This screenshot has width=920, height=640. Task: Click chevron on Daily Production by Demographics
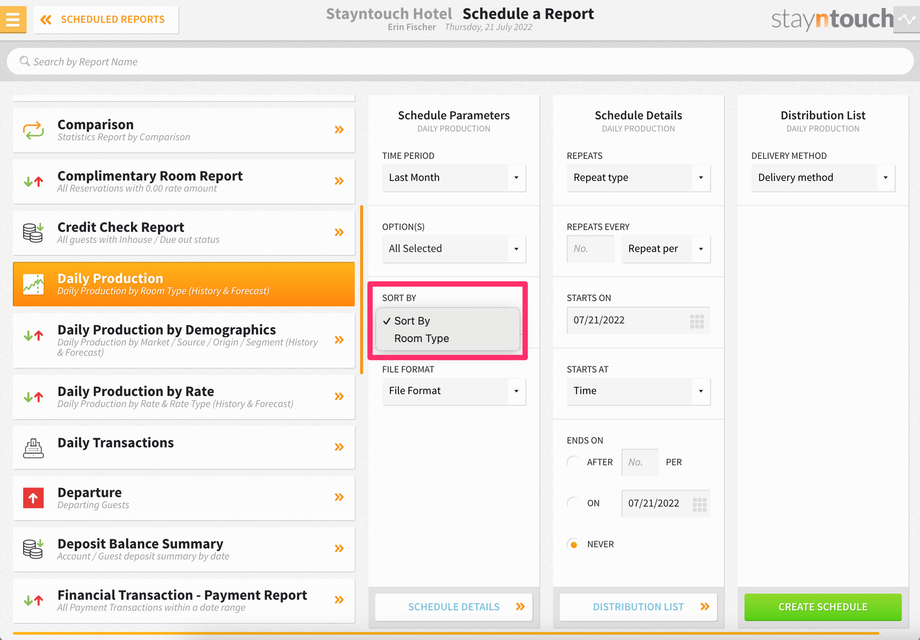pyautogui.click(x=339, y=340)
